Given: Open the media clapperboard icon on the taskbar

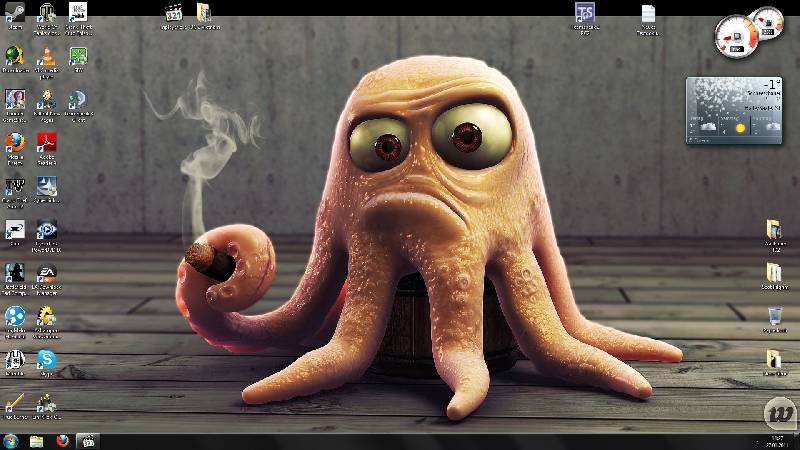Looking at the screenshot, I should 88,440.
